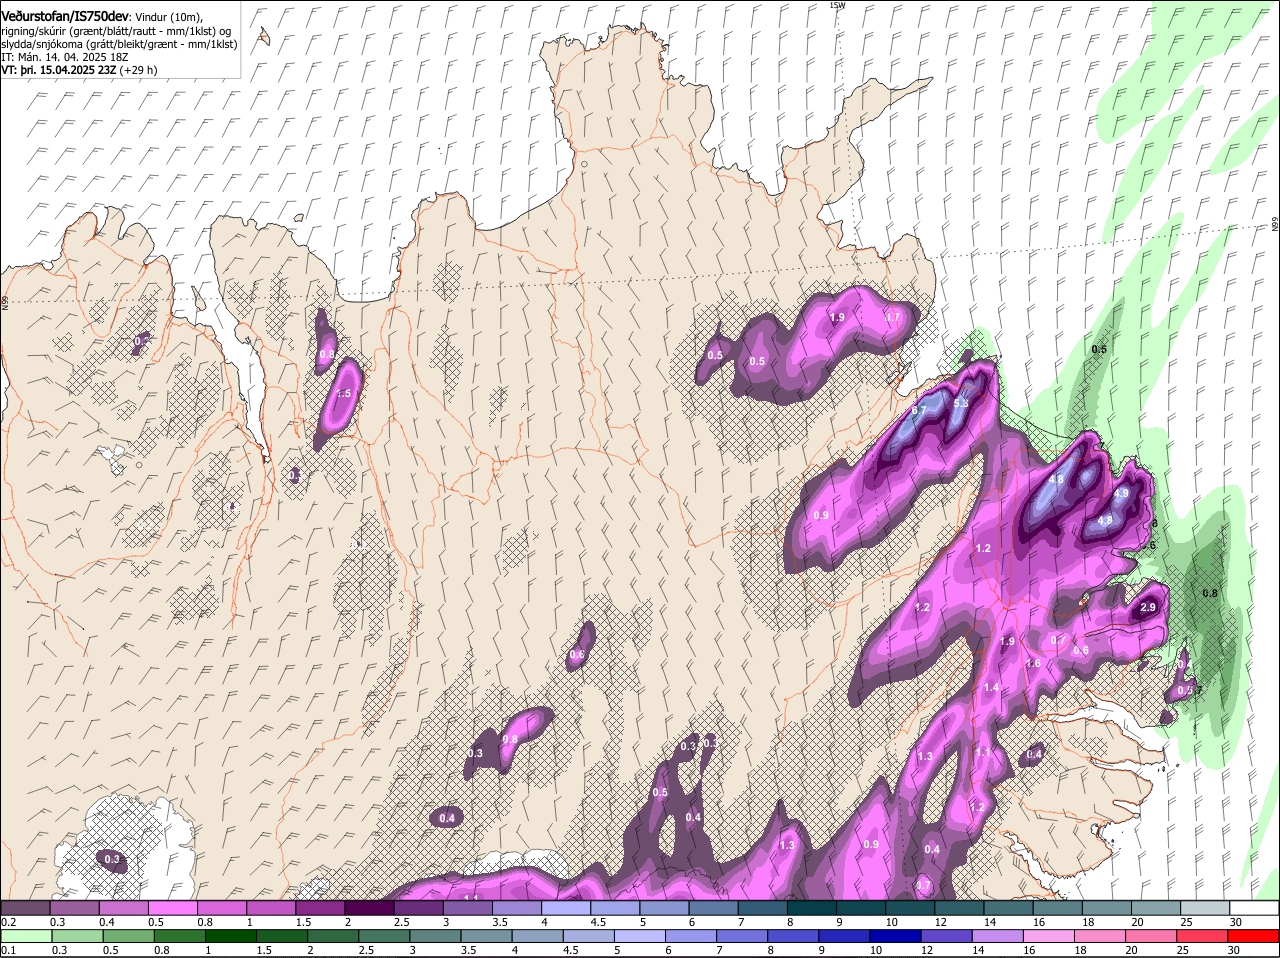Pick the upper row dark purple swatch starting at 2

point(369,907)
